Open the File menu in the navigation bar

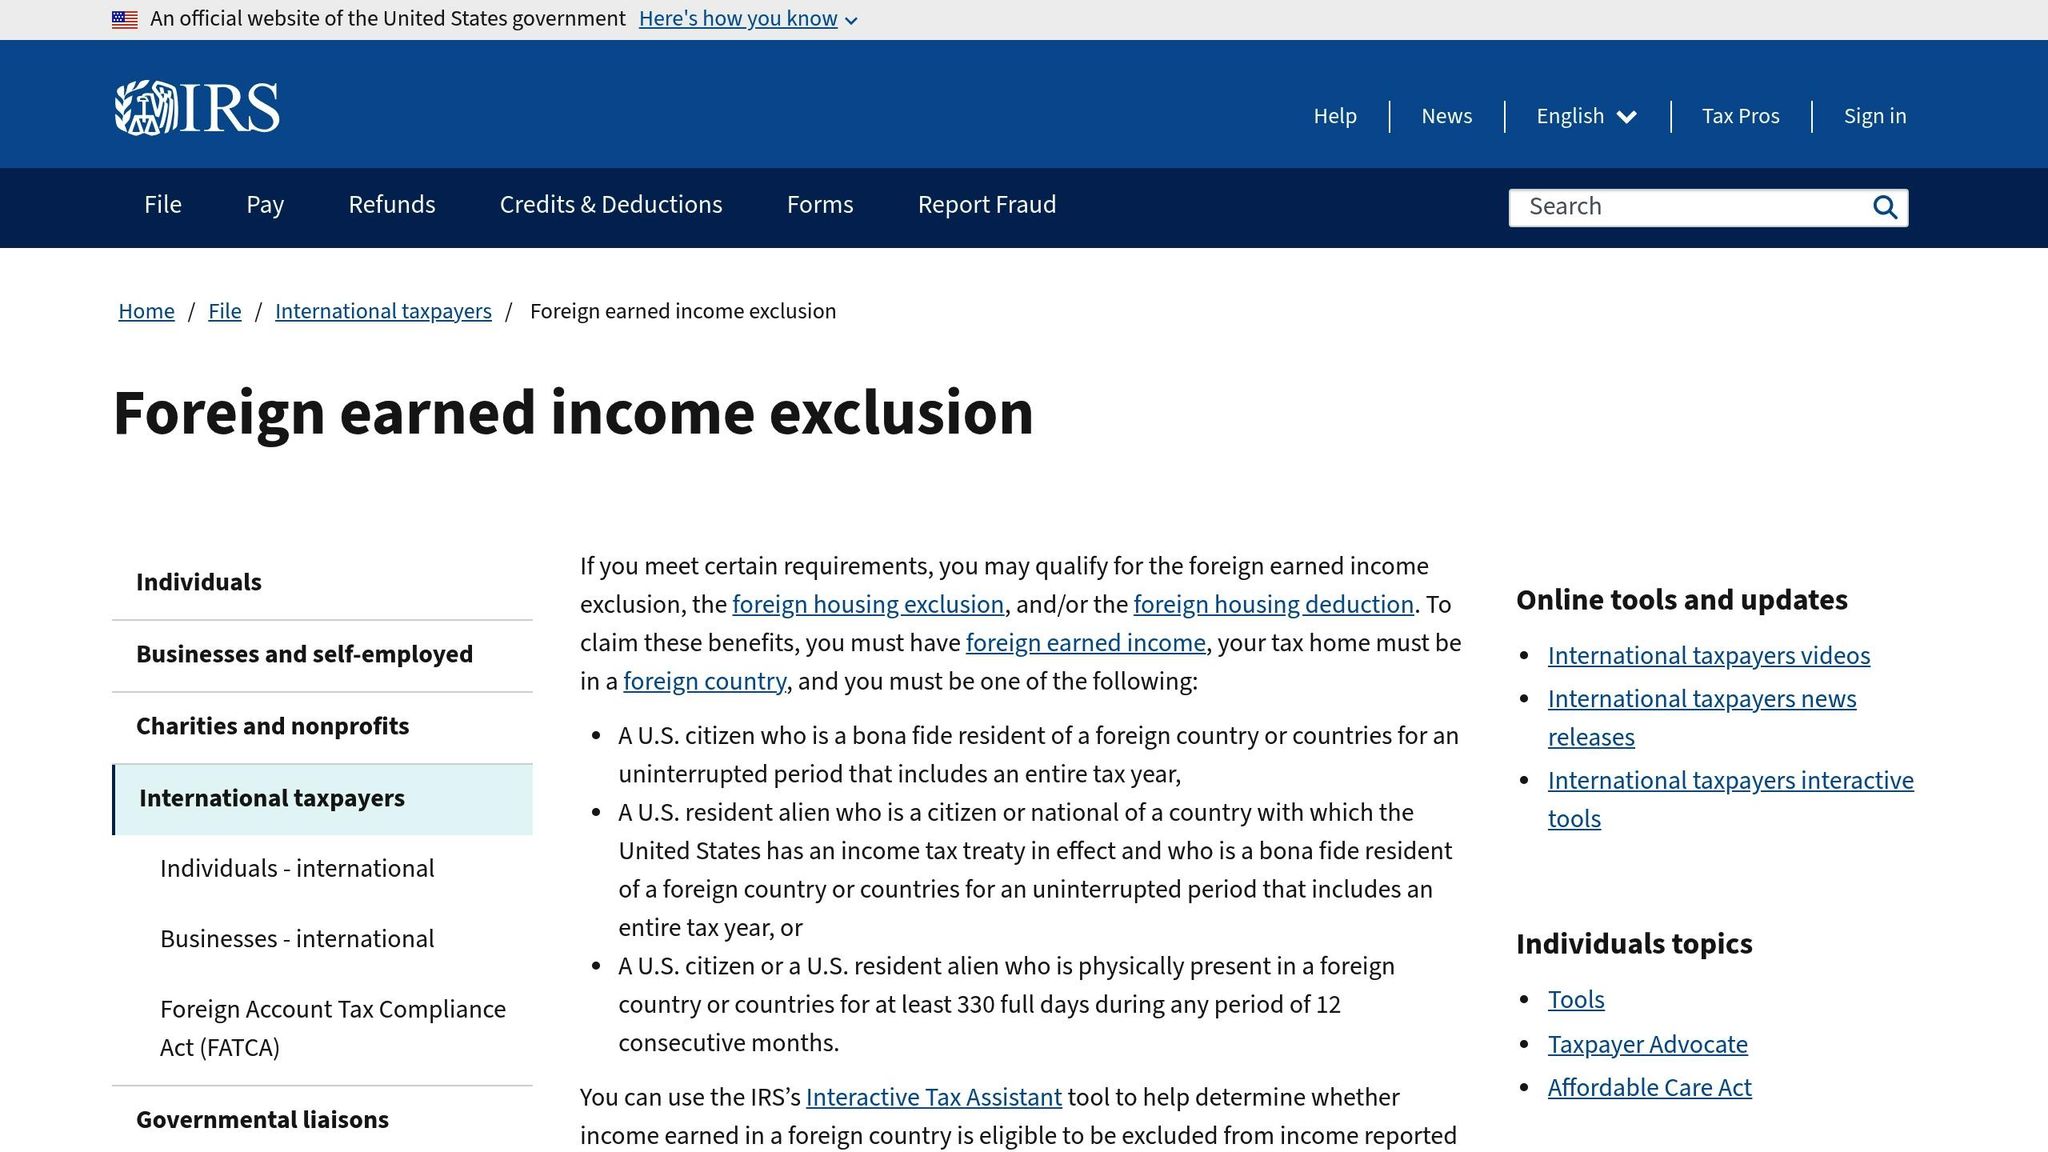tap(162, 206)
